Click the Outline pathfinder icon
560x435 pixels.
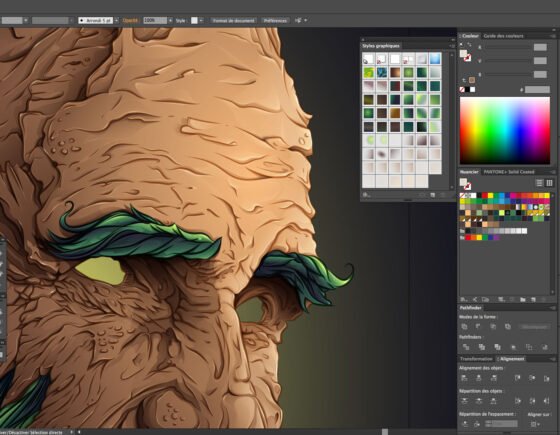[529, 347]
